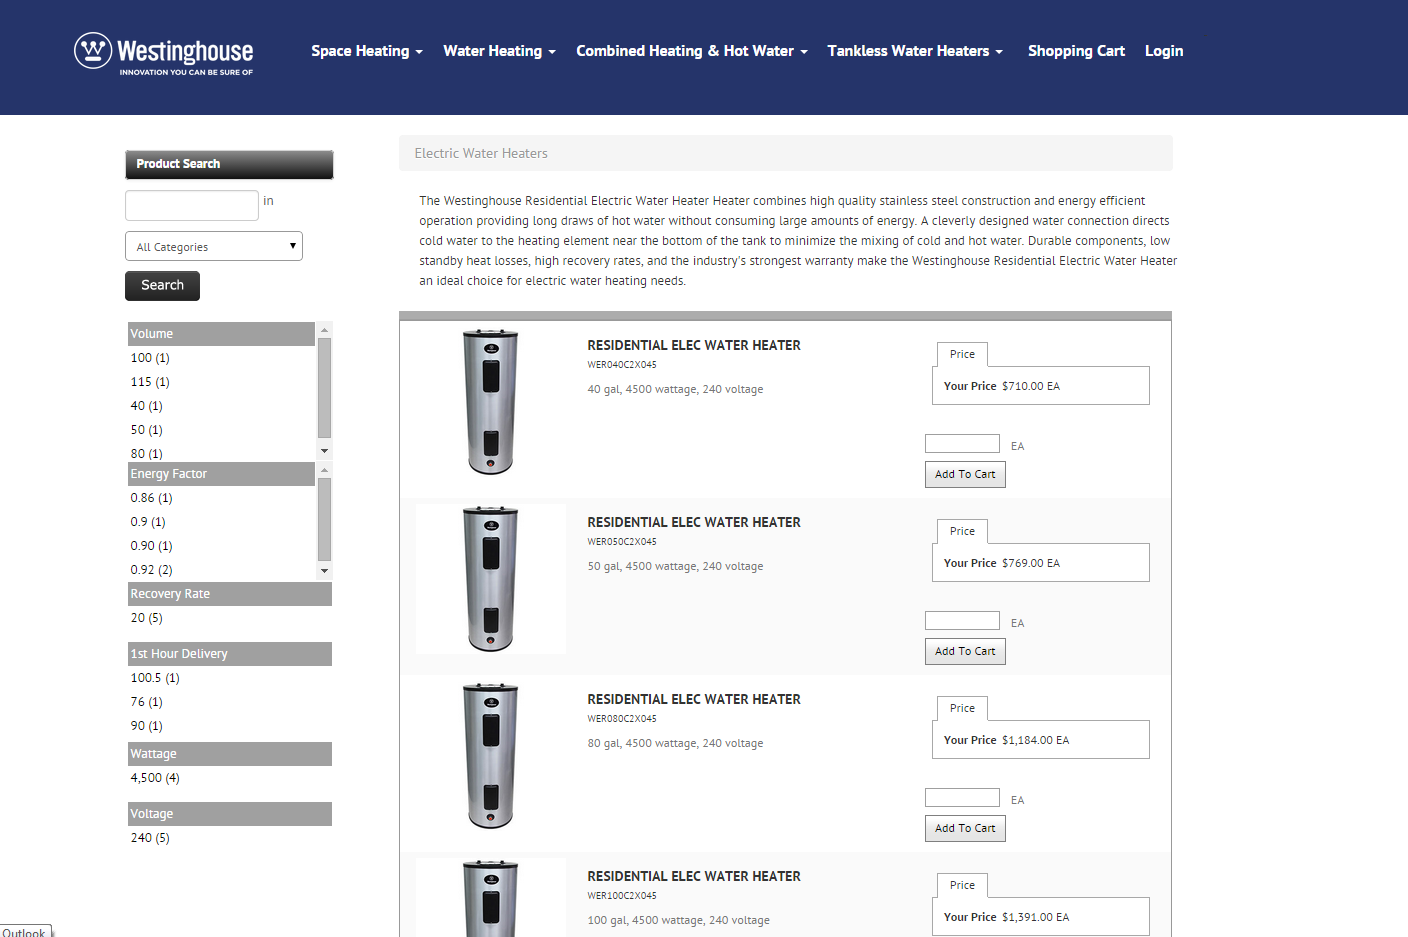
Task: Expand Tankless Water Heaters menu
Action: (x=915, y=51)
